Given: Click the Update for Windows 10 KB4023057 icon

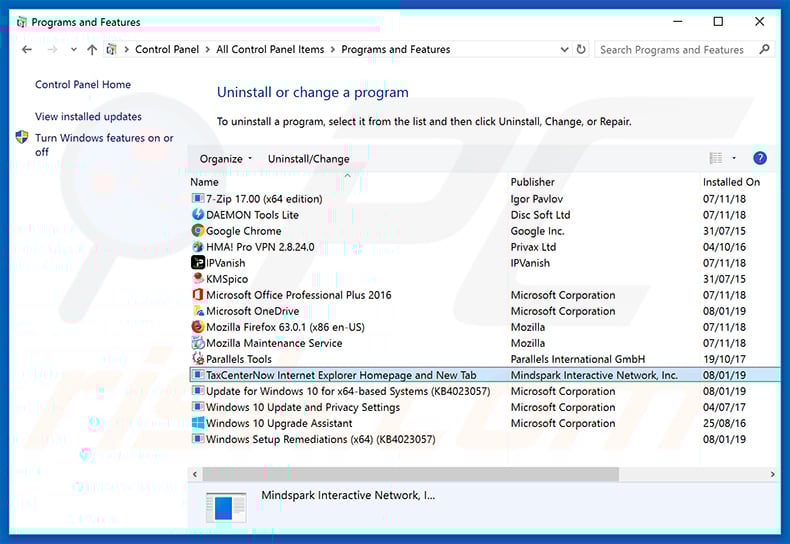Looking at the screenshot, I should click(198, 391).
